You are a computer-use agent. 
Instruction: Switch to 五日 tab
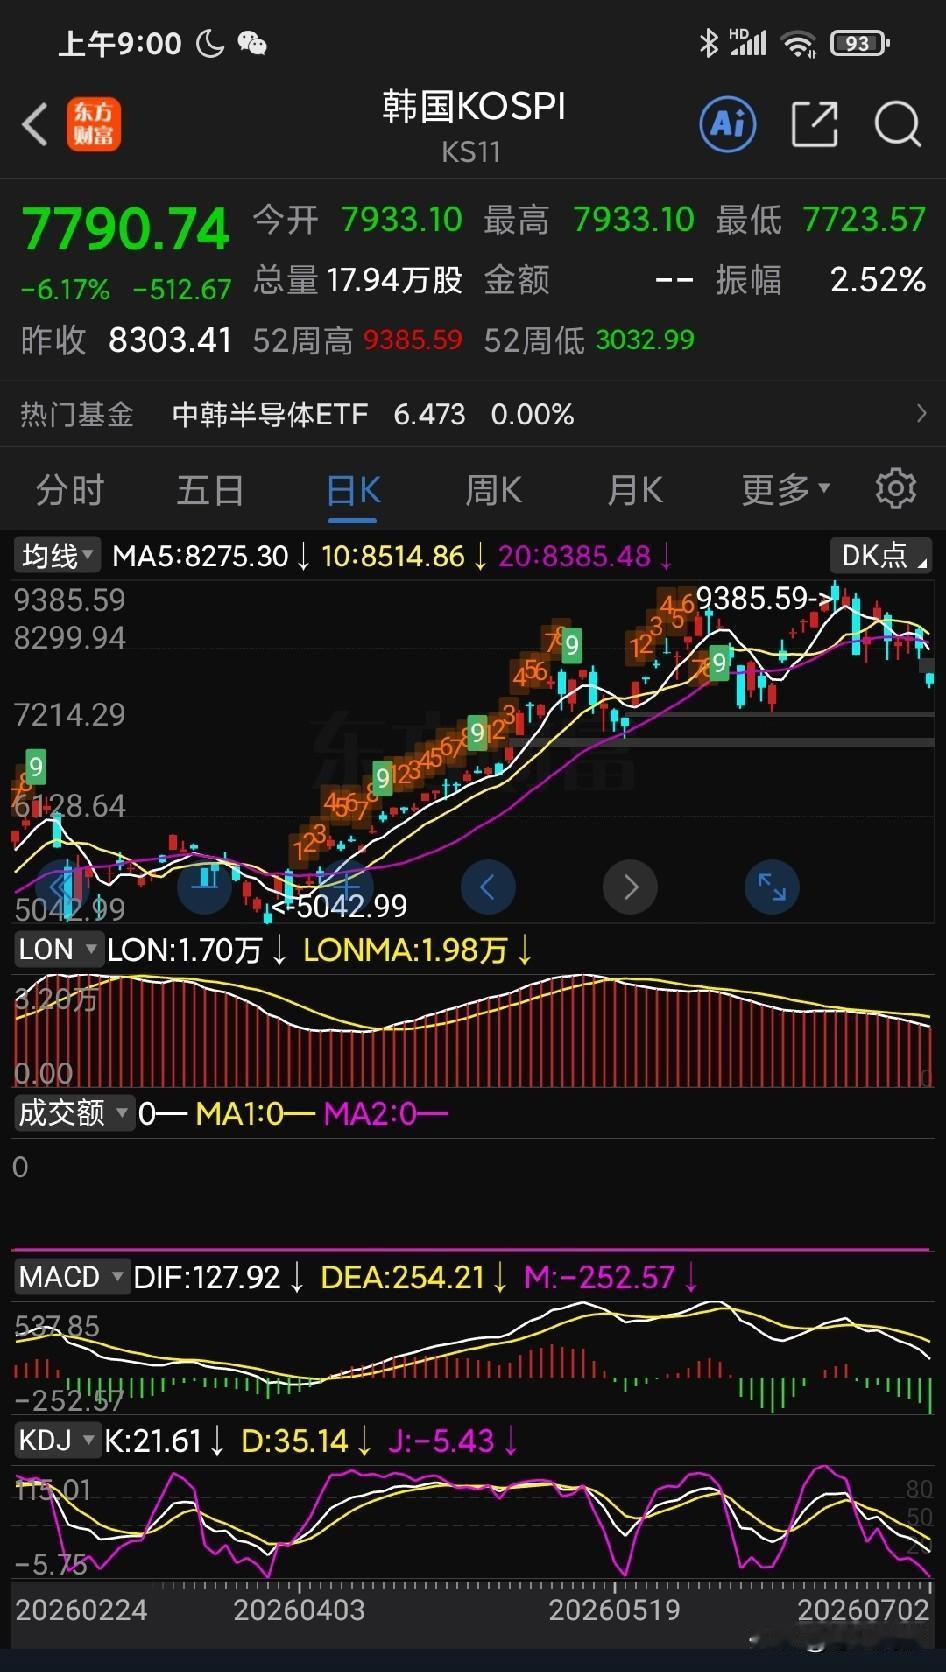tap(211, 490)
